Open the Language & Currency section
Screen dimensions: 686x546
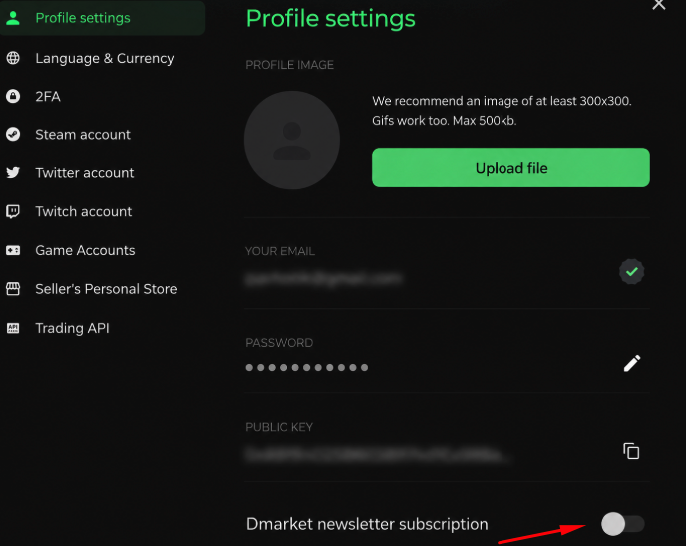click(105, 58)
